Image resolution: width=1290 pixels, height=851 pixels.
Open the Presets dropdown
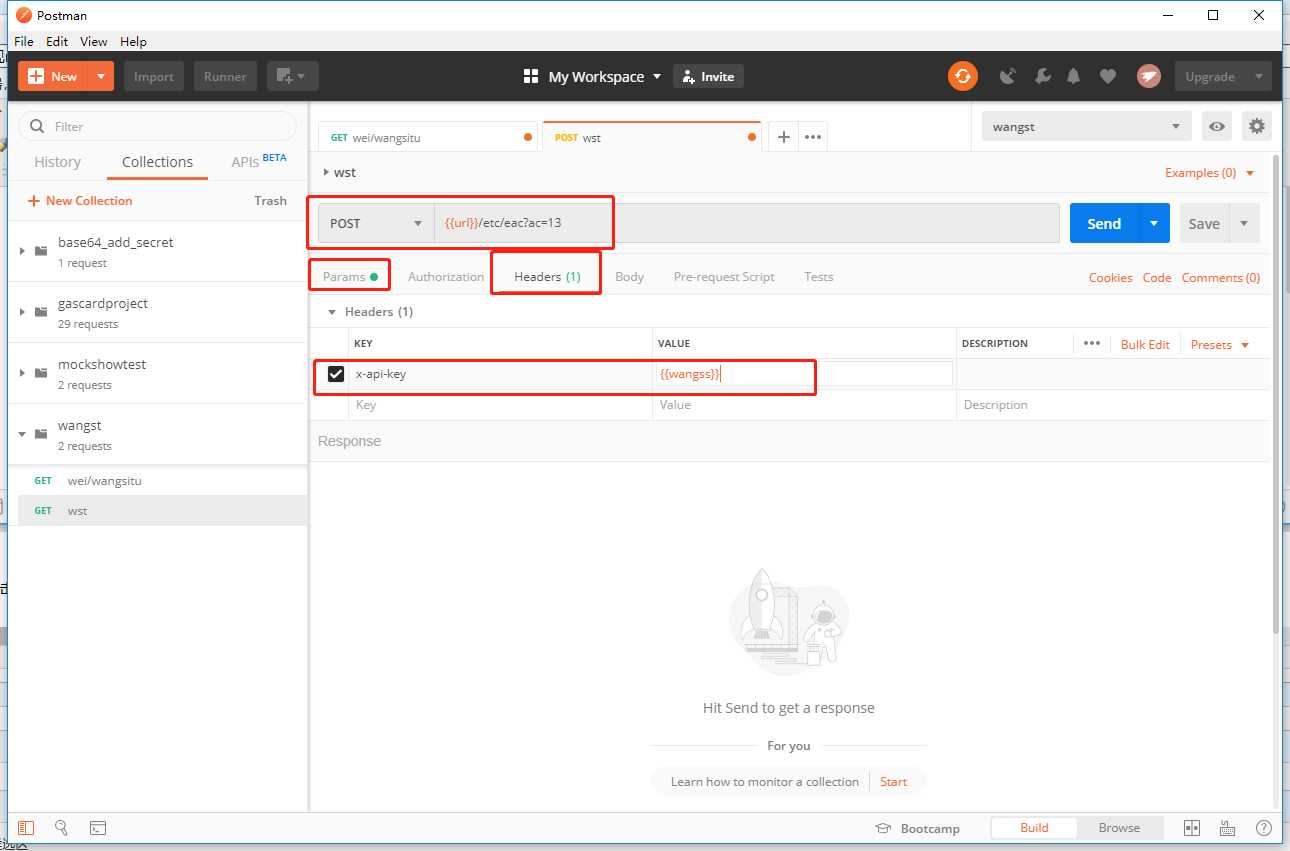[1220, 344]
